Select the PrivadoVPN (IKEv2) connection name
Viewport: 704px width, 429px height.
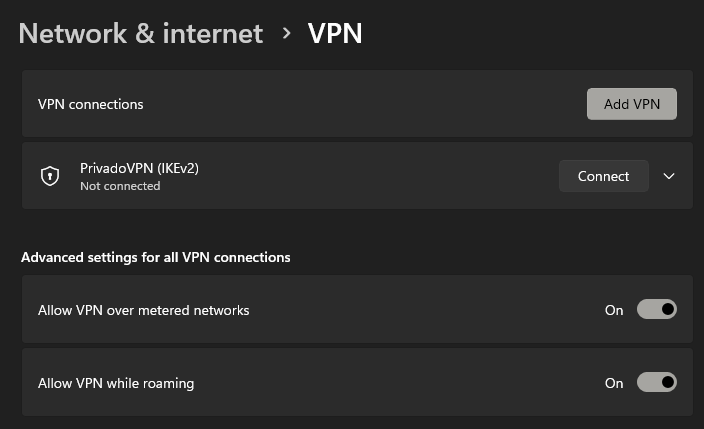pyautogui.click(x=139, y=168)
